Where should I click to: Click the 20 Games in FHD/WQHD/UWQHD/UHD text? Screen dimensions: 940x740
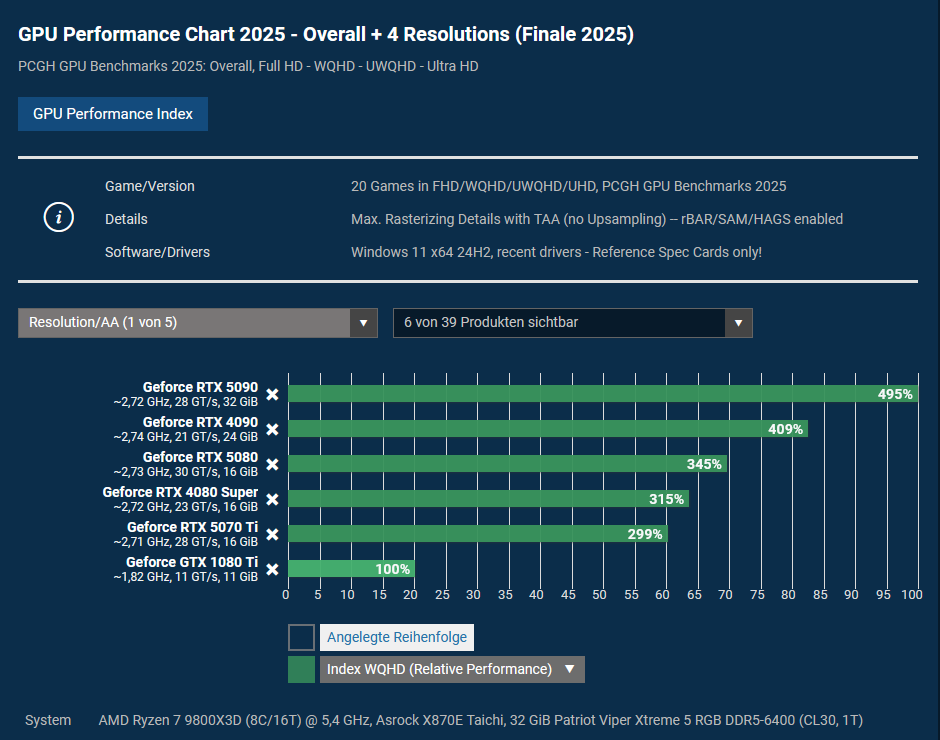pyautogui.click(x=568, y=186)
